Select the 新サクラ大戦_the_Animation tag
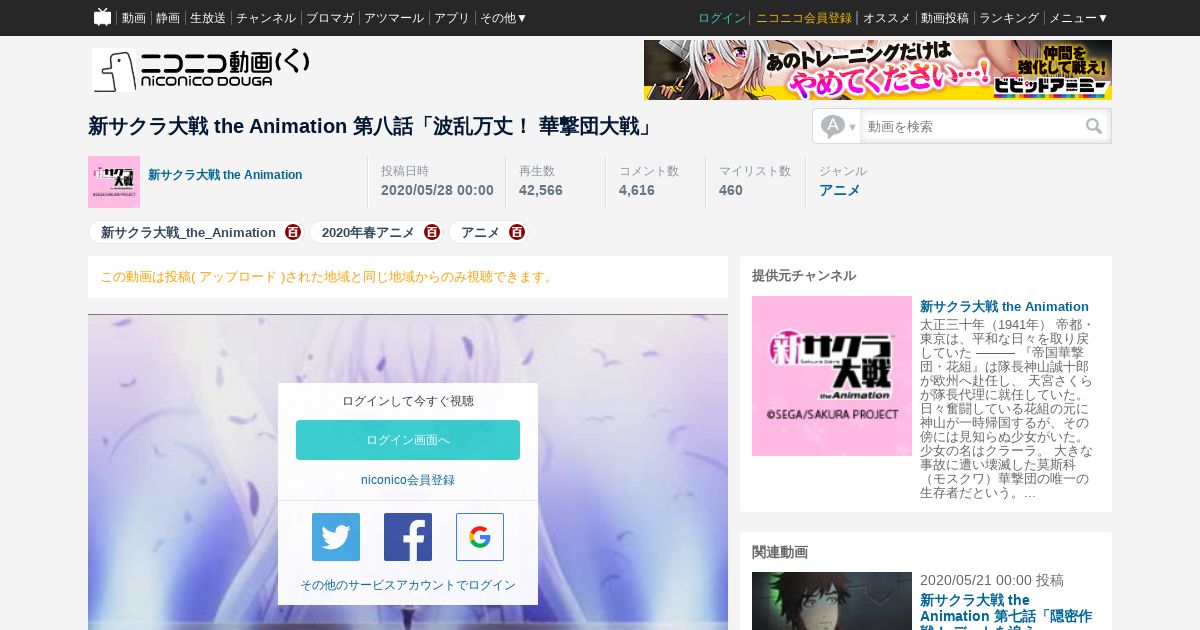Image resolution: width=1200 pixels, height=630 pixels. [x=188, y=232]
